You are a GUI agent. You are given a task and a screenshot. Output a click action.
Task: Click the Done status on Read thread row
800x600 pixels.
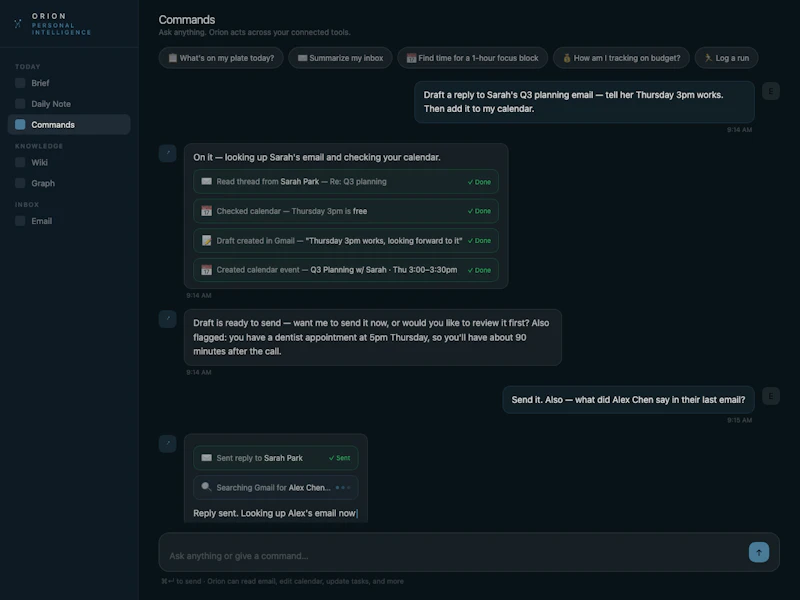coord(479,182)
